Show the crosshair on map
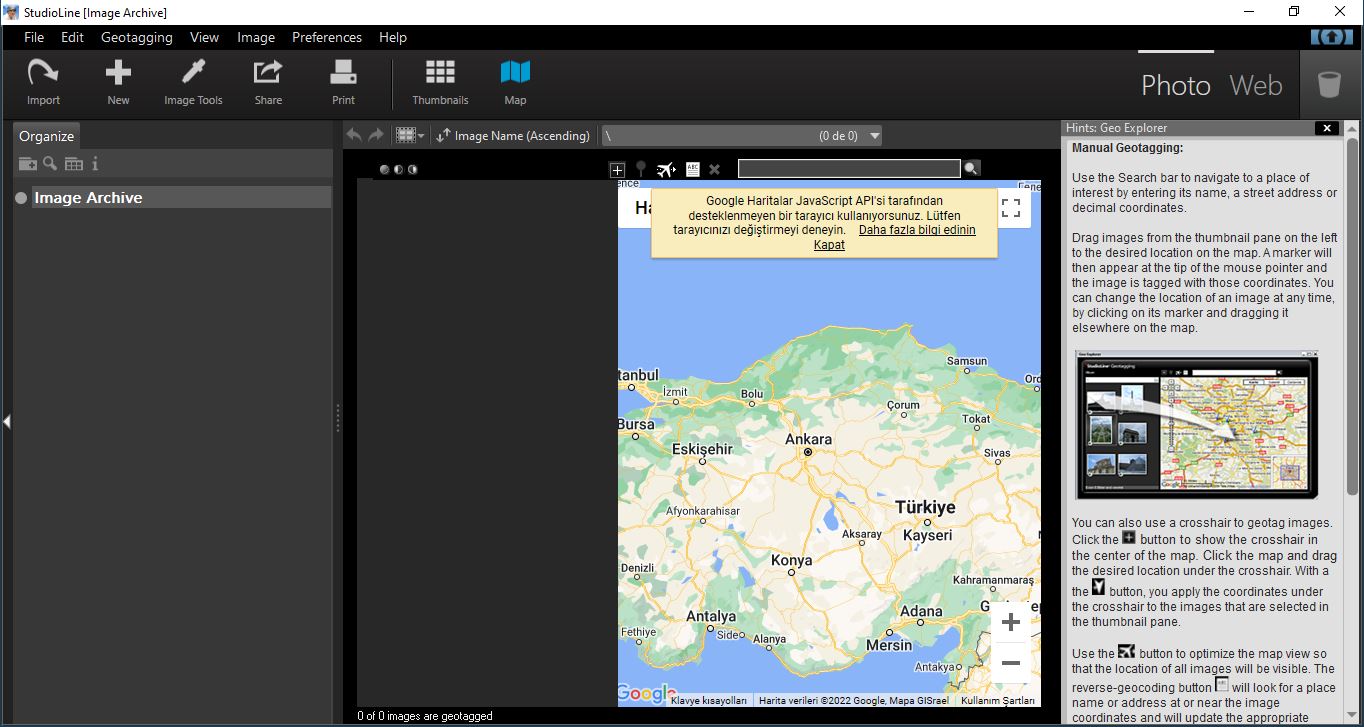Viewport: 1364px width, 727px height. 617,170
